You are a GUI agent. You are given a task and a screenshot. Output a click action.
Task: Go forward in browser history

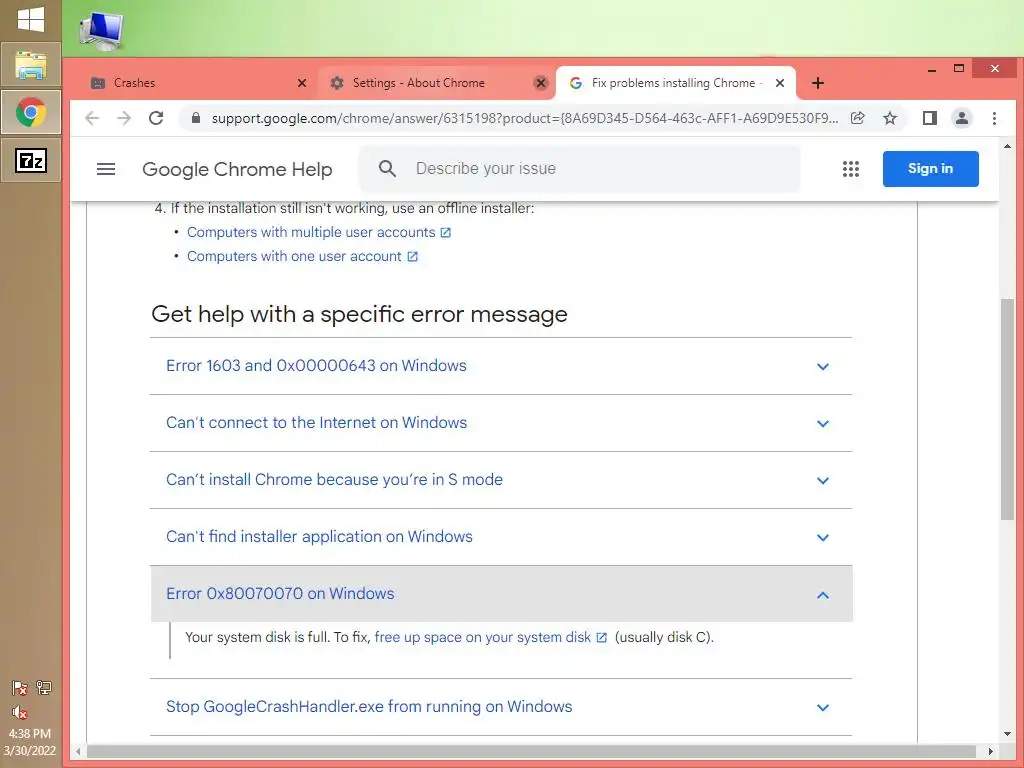[123, 118]
